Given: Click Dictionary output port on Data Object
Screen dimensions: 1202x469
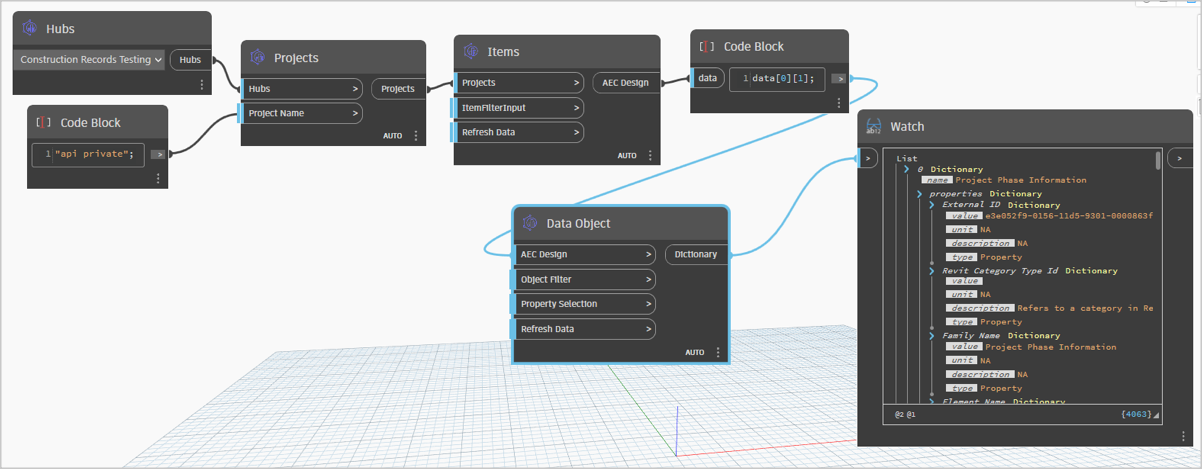Looking at the screenshot, I should (696, 255).
